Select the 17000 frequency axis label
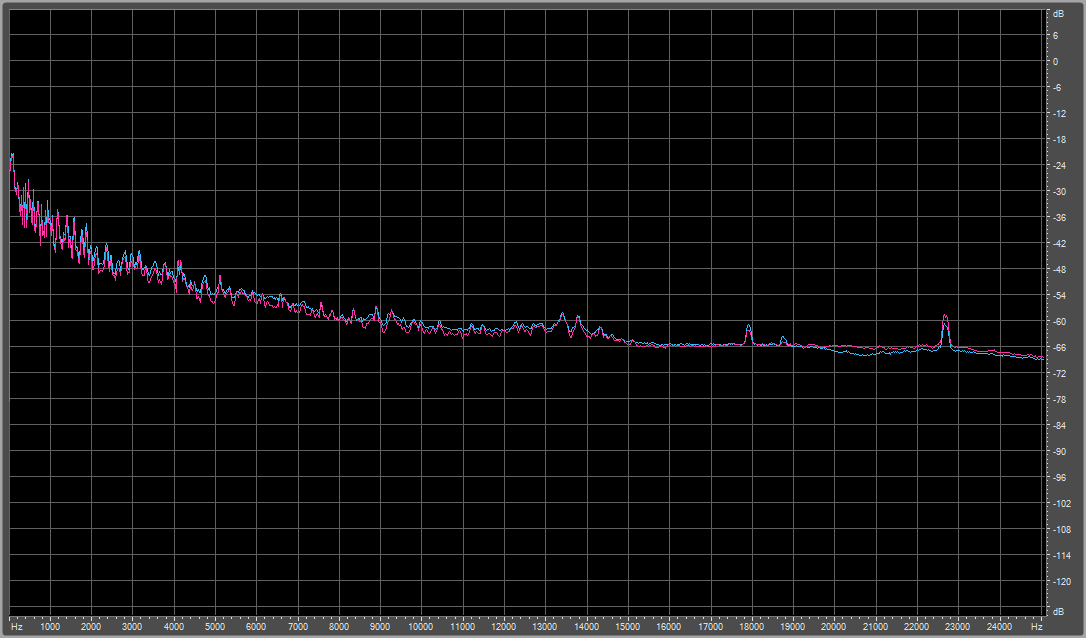Image resolution: width=1086 pixels, height=638 pixels. pyautogui.click(x=711, y=626)
